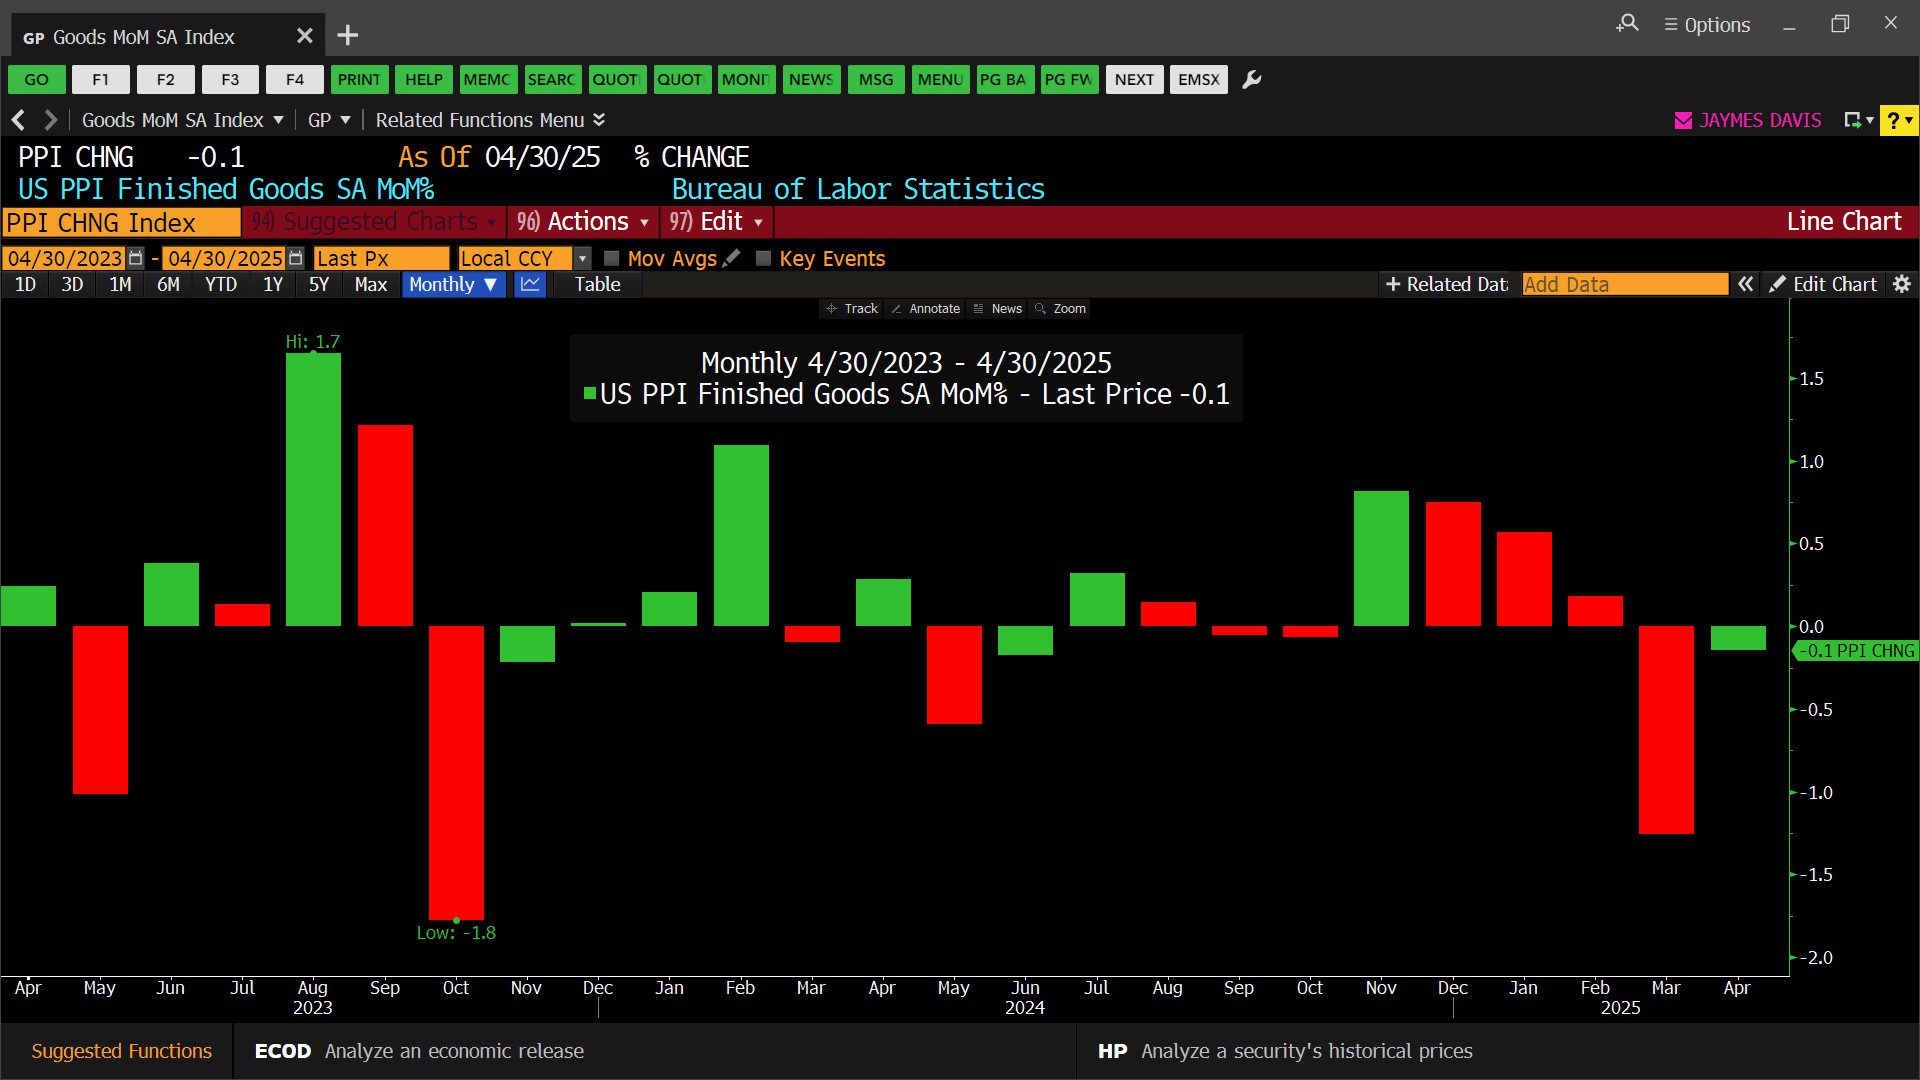This screenshot has height=1080, width=1920.
Task: Enable the Key Events checkbox
Action: pos(763,259)
